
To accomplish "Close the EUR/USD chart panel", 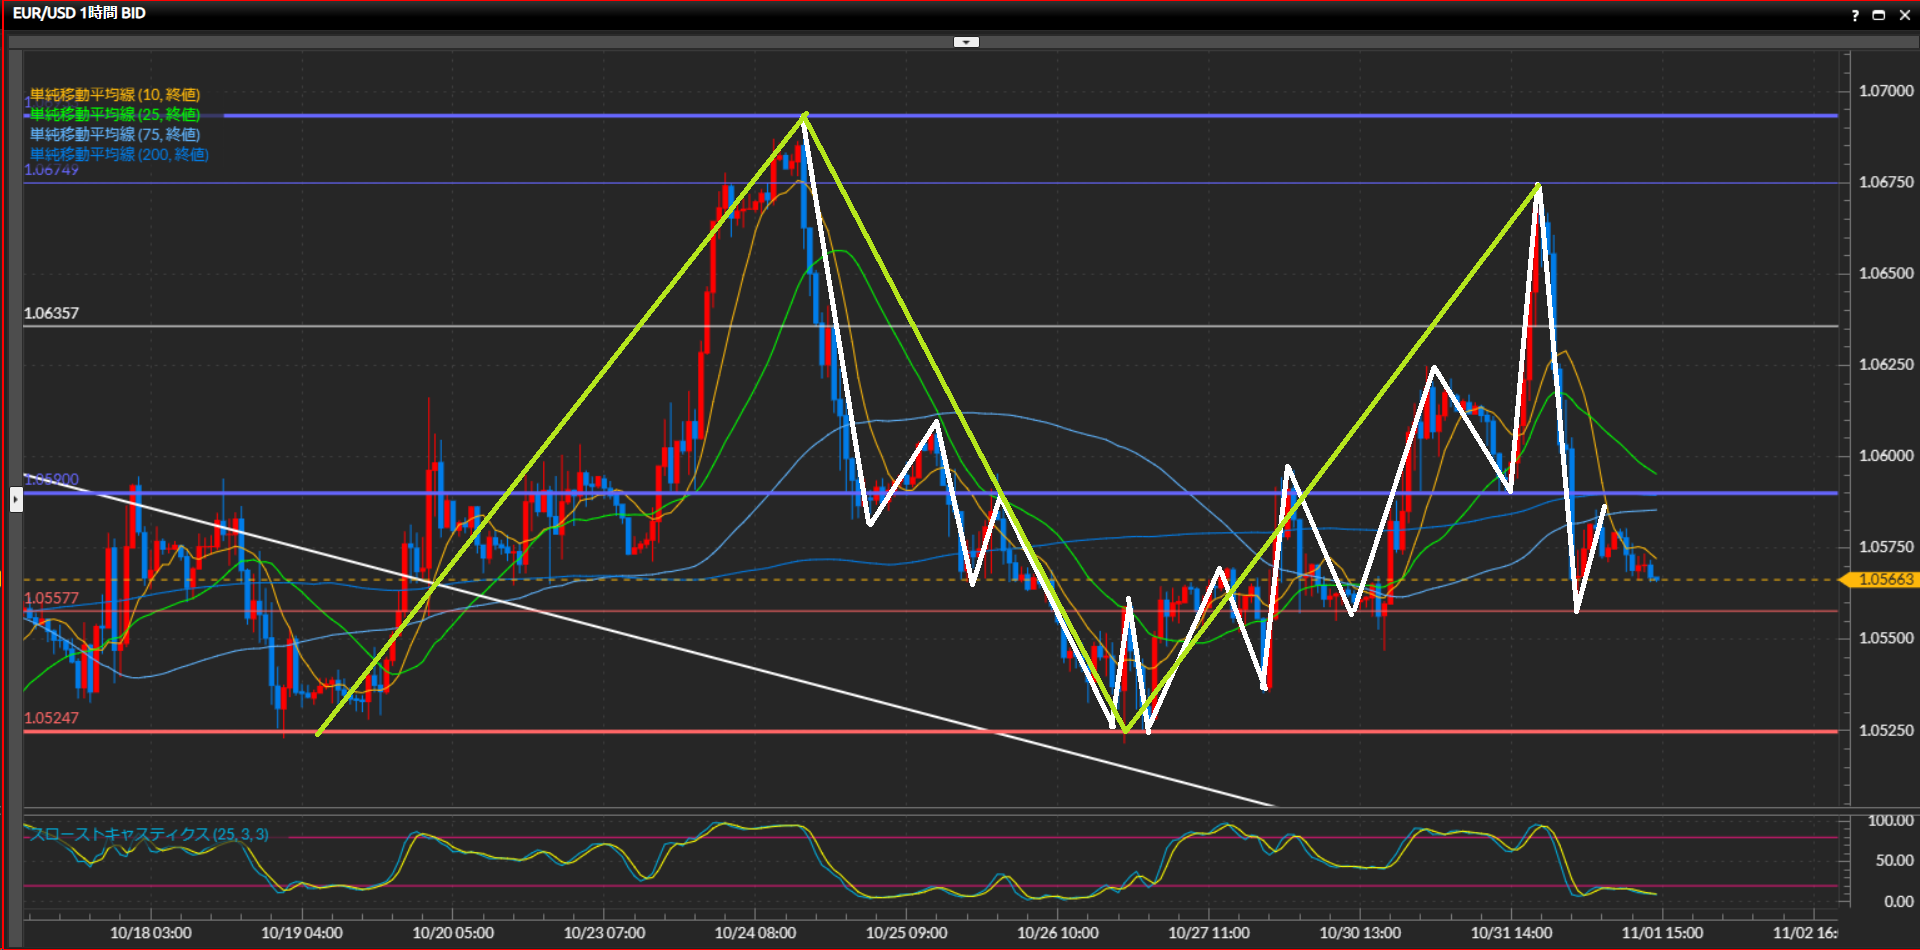I will pyautogui.click(x=1902, y=15).
